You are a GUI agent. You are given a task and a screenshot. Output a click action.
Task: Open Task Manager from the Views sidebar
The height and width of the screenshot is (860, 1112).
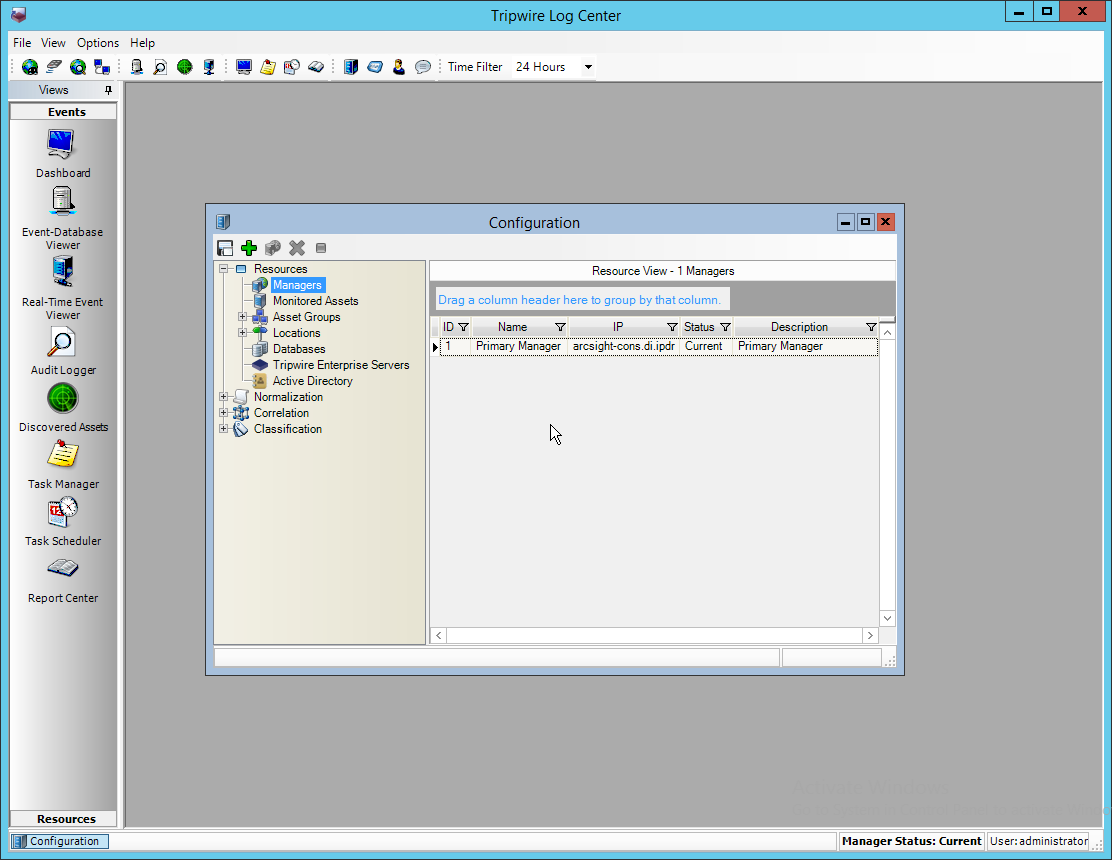(63, 464)
